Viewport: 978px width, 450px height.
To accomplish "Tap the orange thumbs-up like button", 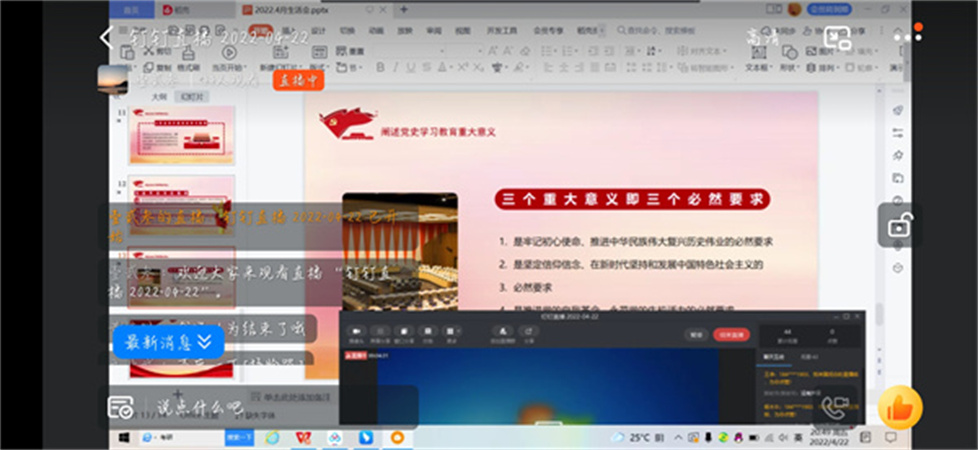I will [x=899, y=407].
